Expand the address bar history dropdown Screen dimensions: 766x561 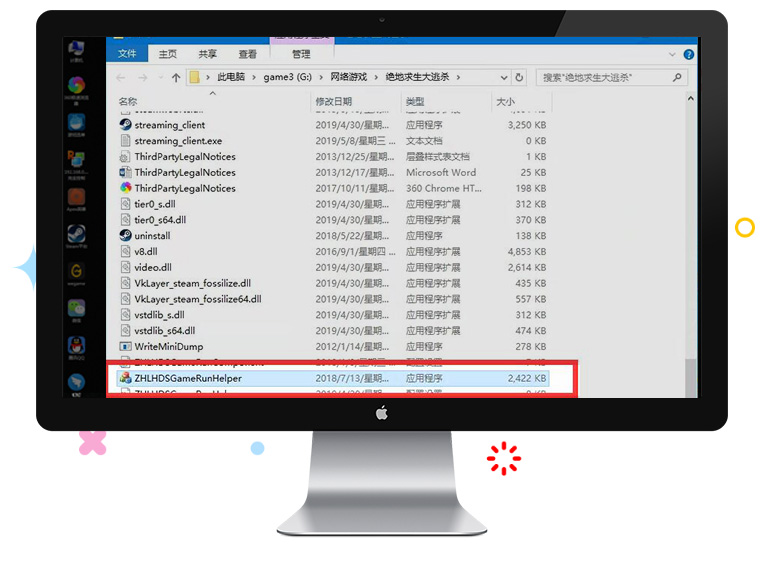point(504,77)
